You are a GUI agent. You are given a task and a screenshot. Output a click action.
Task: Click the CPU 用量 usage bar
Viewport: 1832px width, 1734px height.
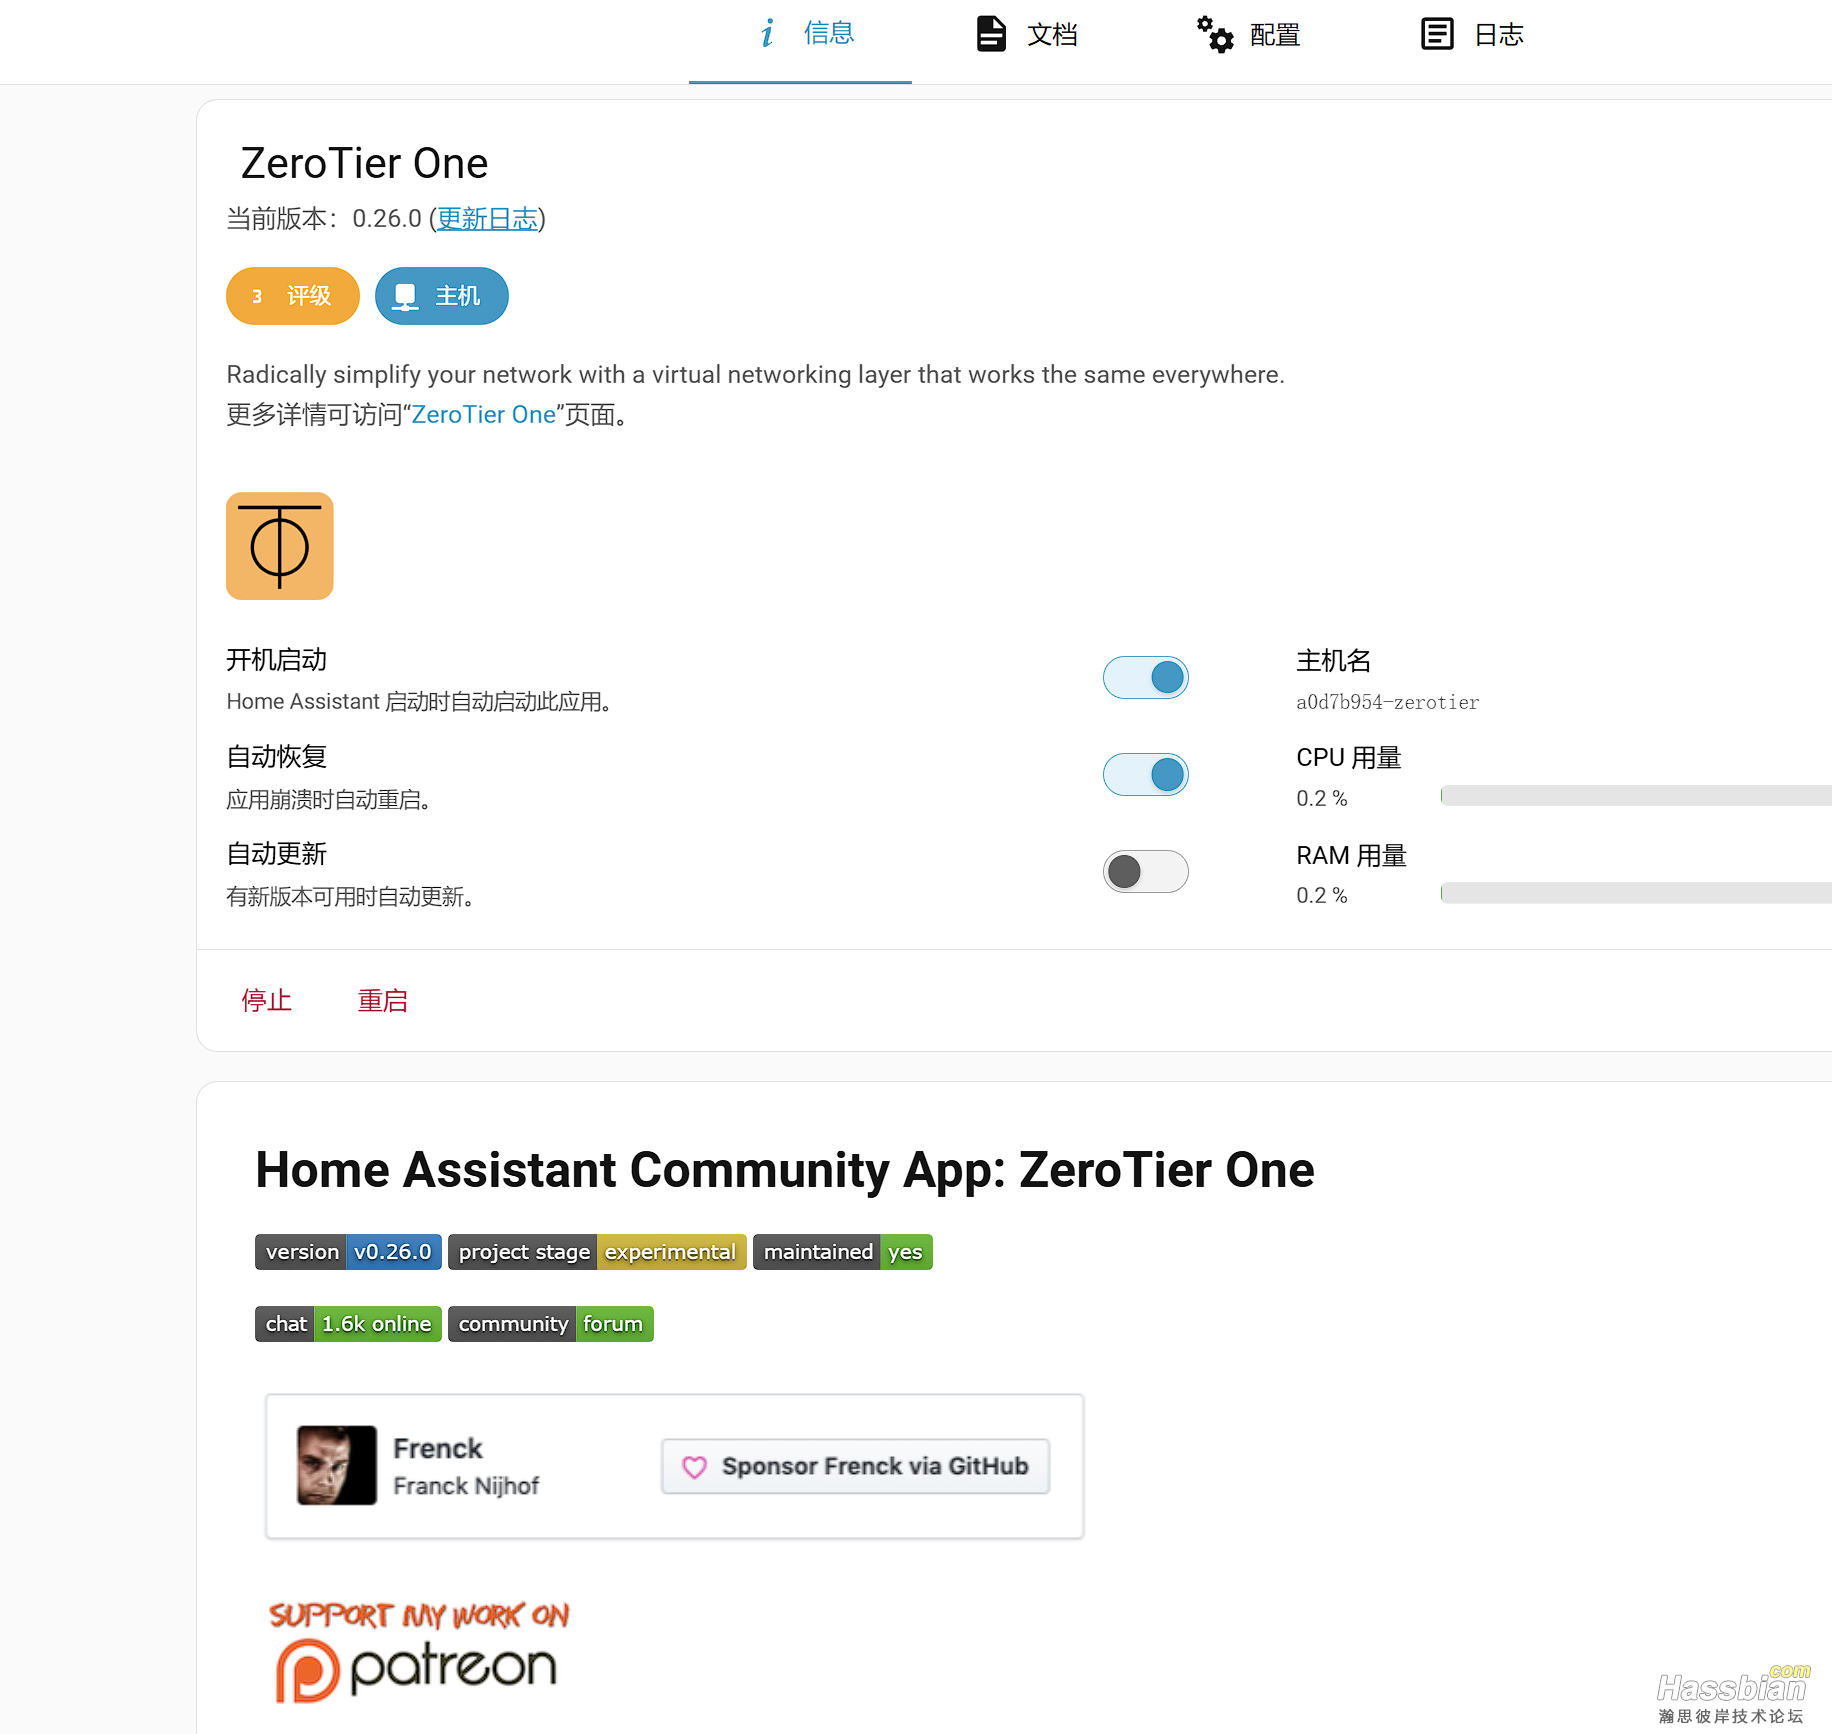pos(1636,796)
